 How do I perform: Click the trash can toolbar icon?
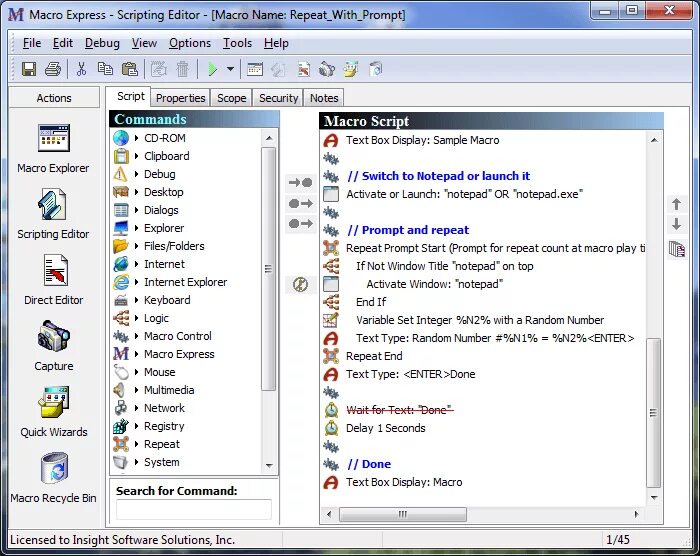182,69
